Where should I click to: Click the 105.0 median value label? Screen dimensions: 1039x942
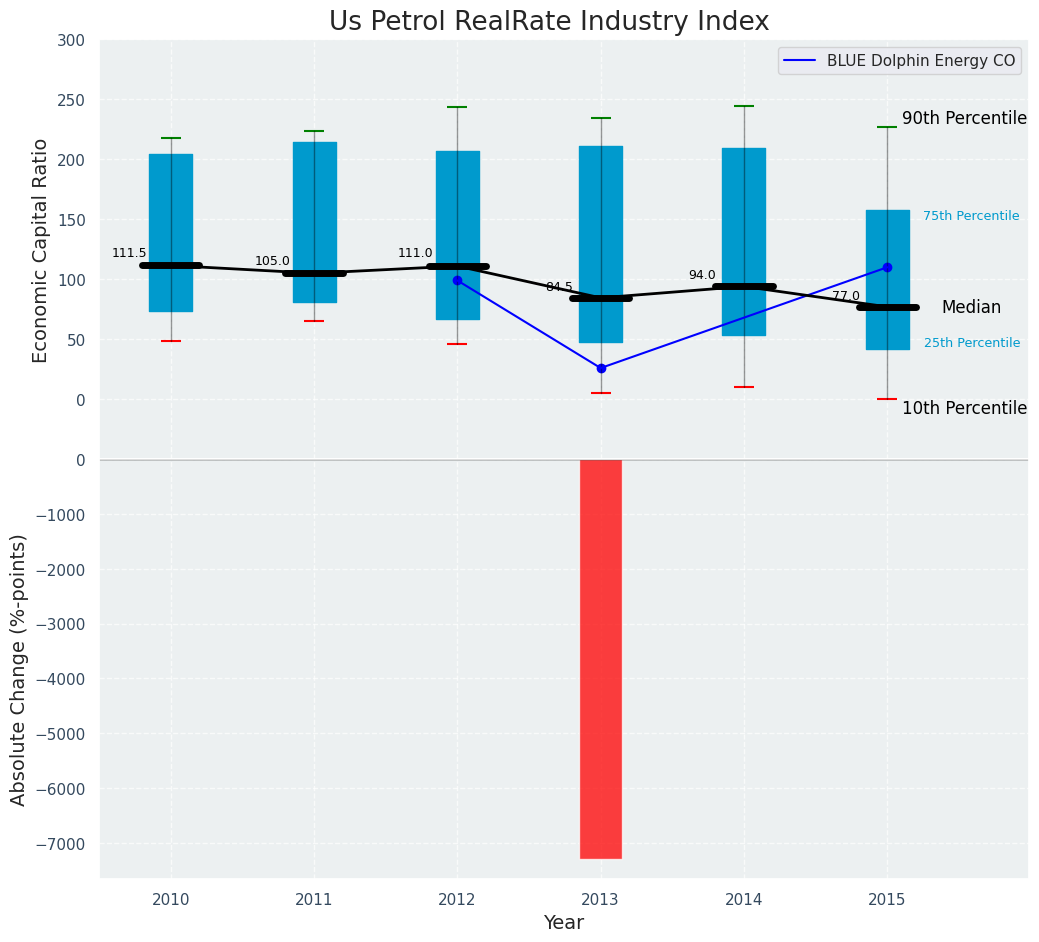[272, 261]
